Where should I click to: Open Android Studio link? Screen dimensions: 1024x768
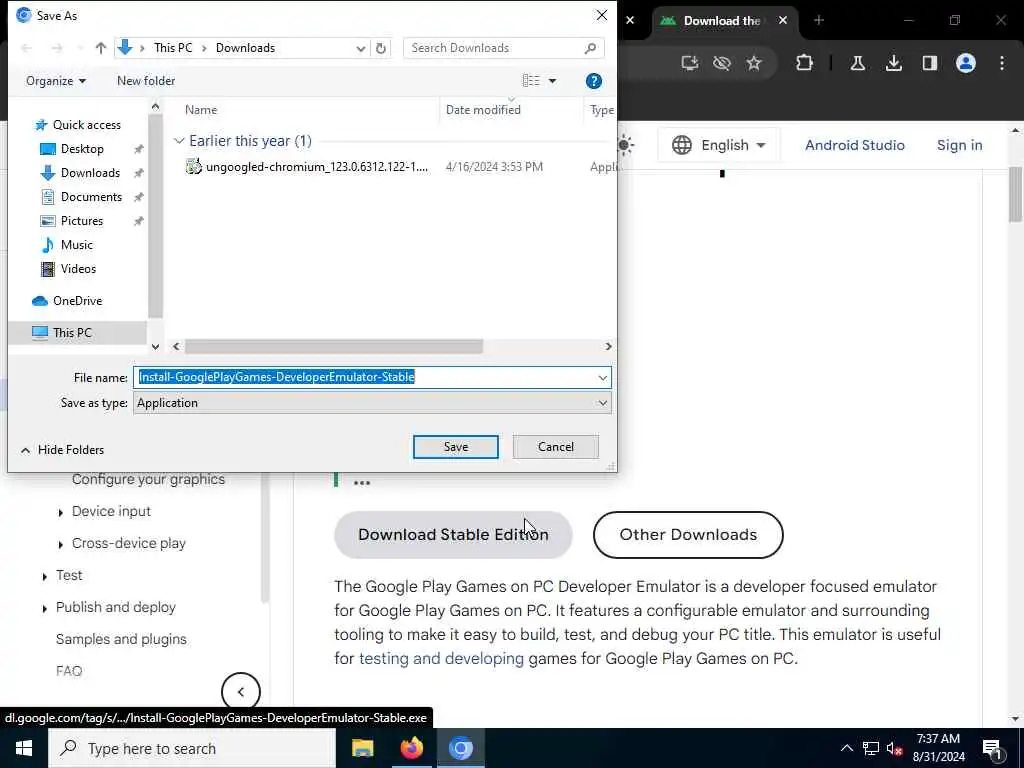pos(854,145)
